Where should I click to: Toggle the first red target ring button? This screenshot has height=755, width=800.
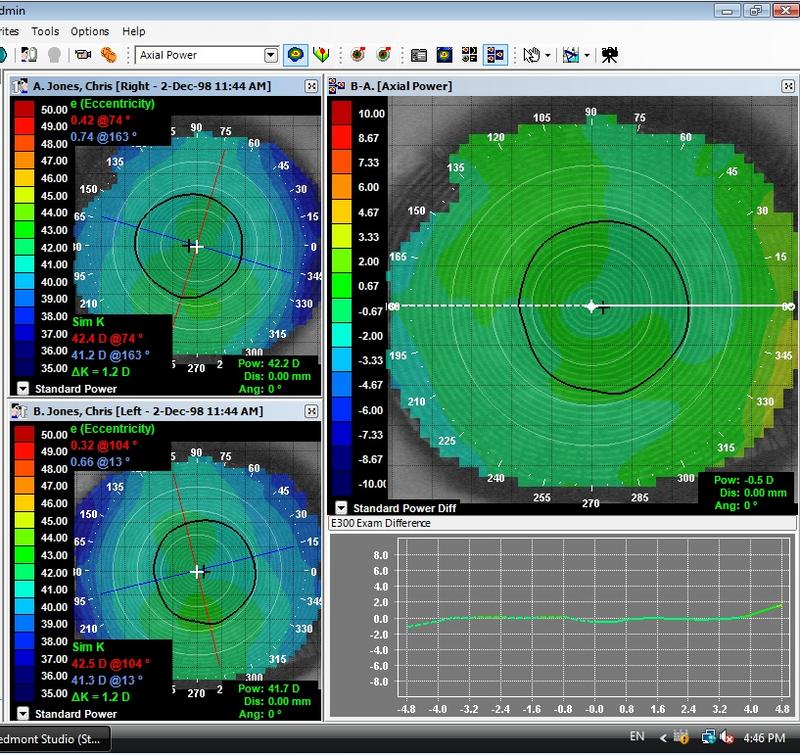[x=358, y=55]
